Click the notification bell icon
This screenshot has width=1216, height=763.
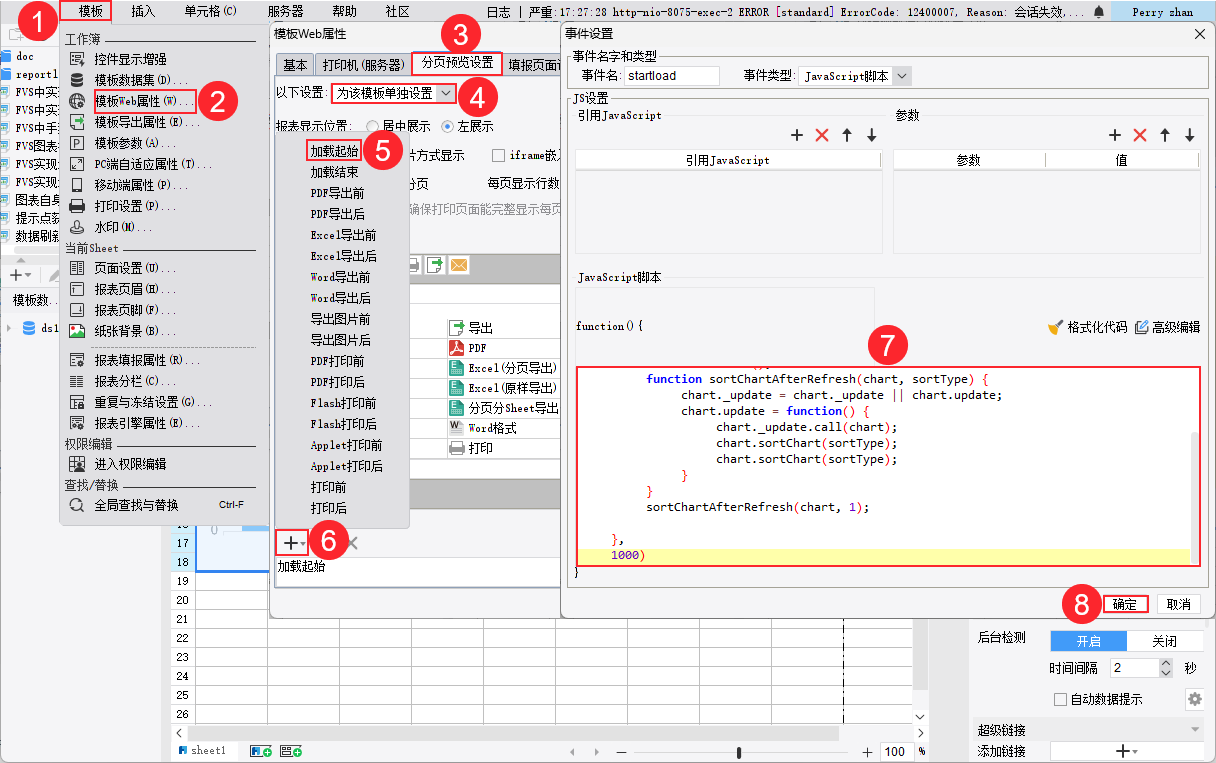[x=1099, y=12]
